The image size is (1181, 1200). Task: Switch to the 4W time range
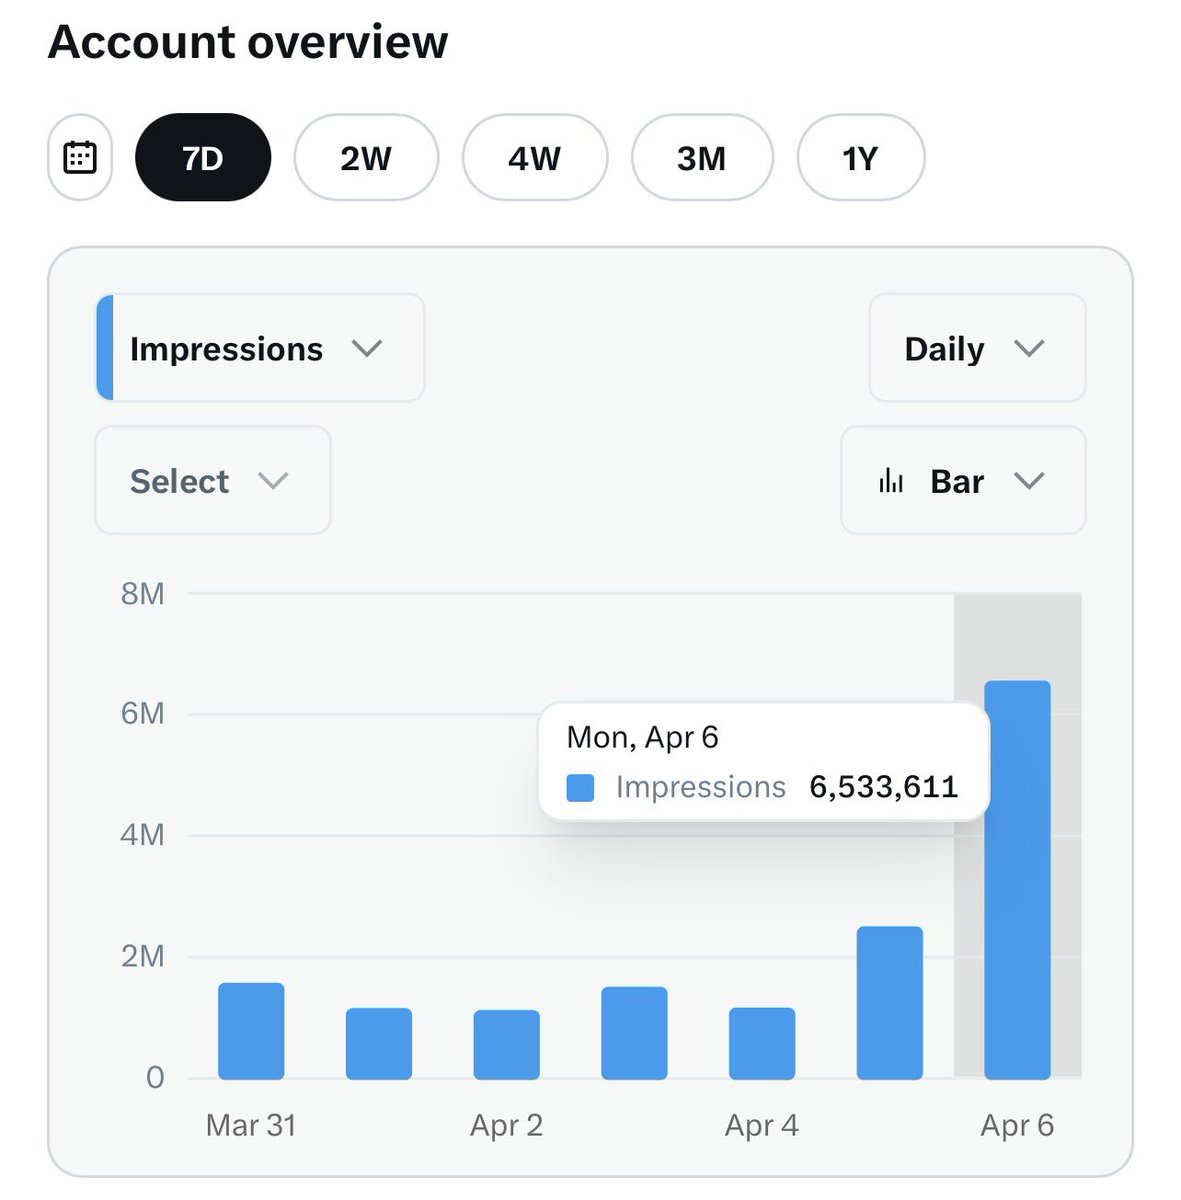tap(535, 158)
